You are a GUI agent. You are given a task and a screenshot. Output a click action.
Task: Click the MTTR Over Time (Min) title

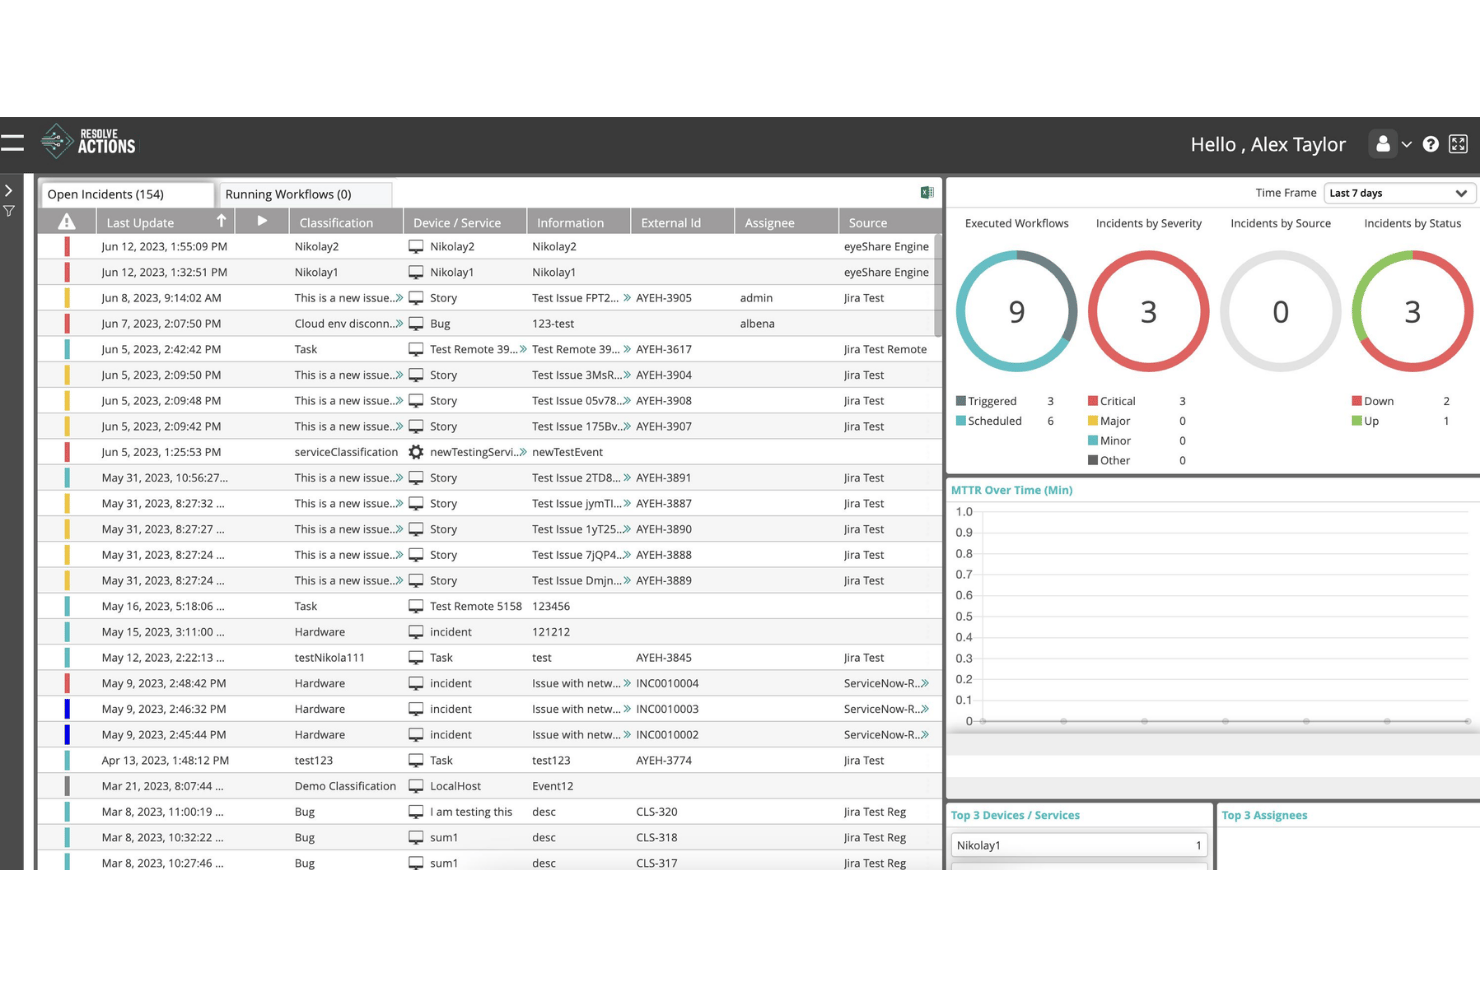click(x=1012, y=490)
